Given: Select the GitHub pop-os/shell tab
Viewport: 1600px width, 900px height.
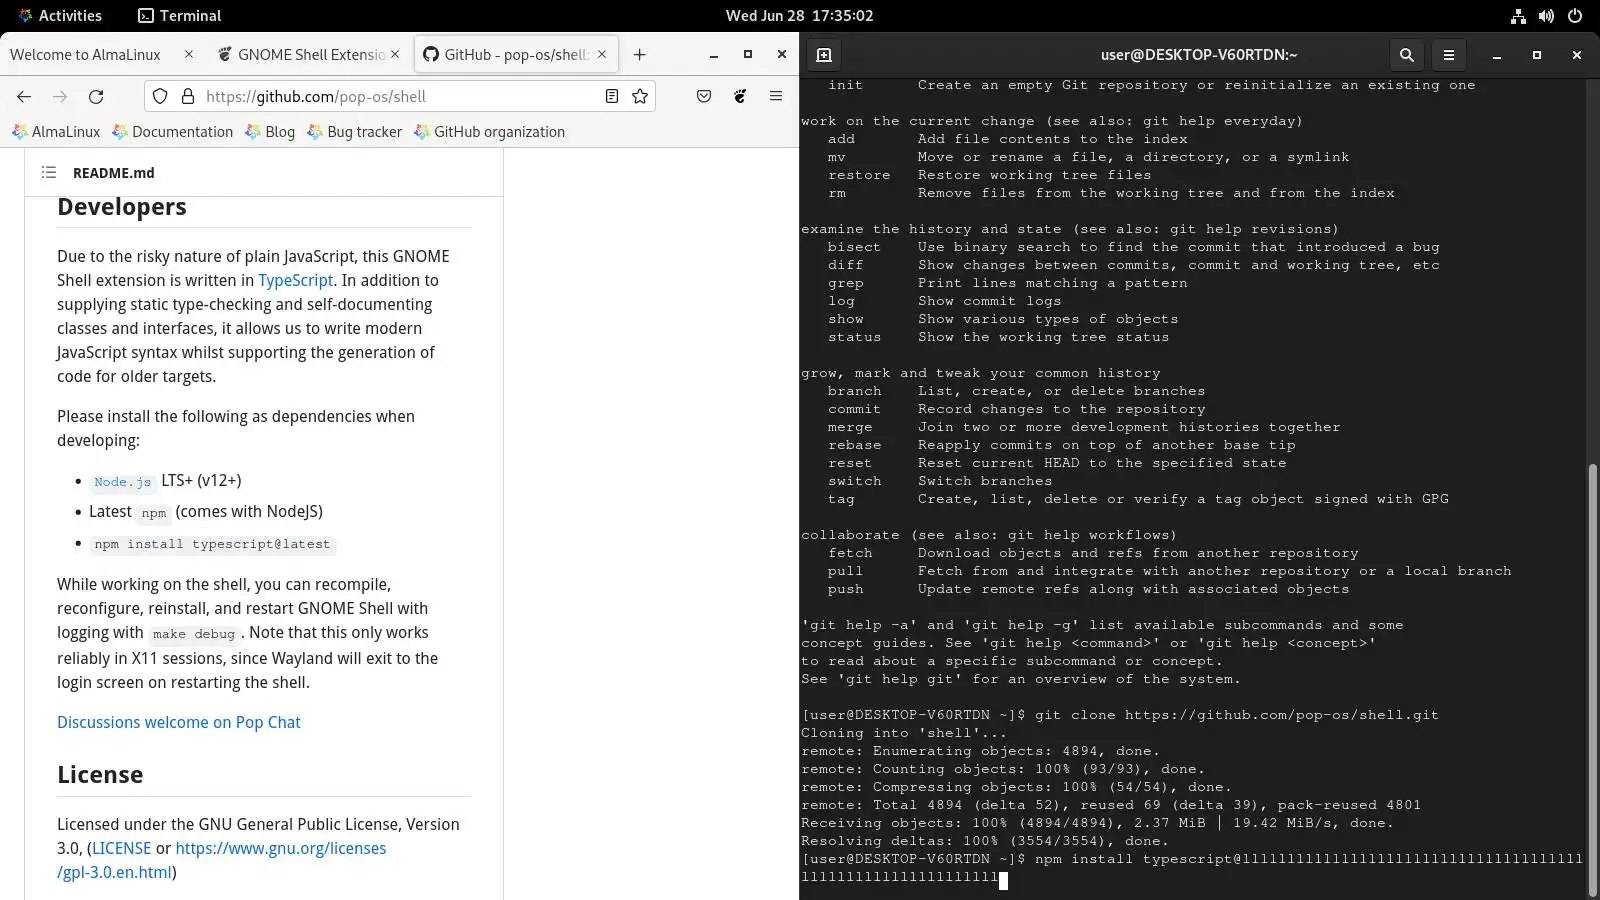Looking at the screenshot, I should pos(517,54).
